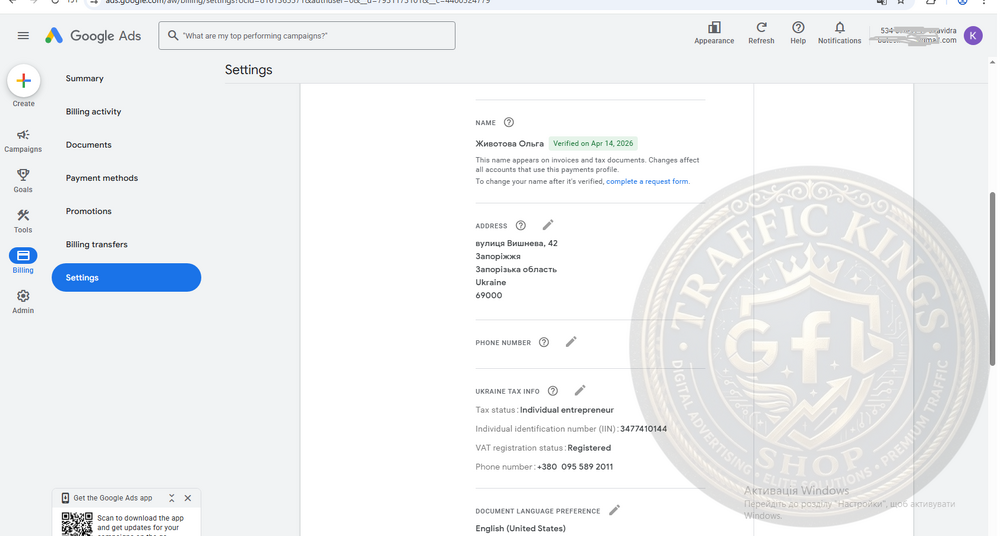Click IIN value 3477410144
The image size is (1000, 536).
[643, 429]
